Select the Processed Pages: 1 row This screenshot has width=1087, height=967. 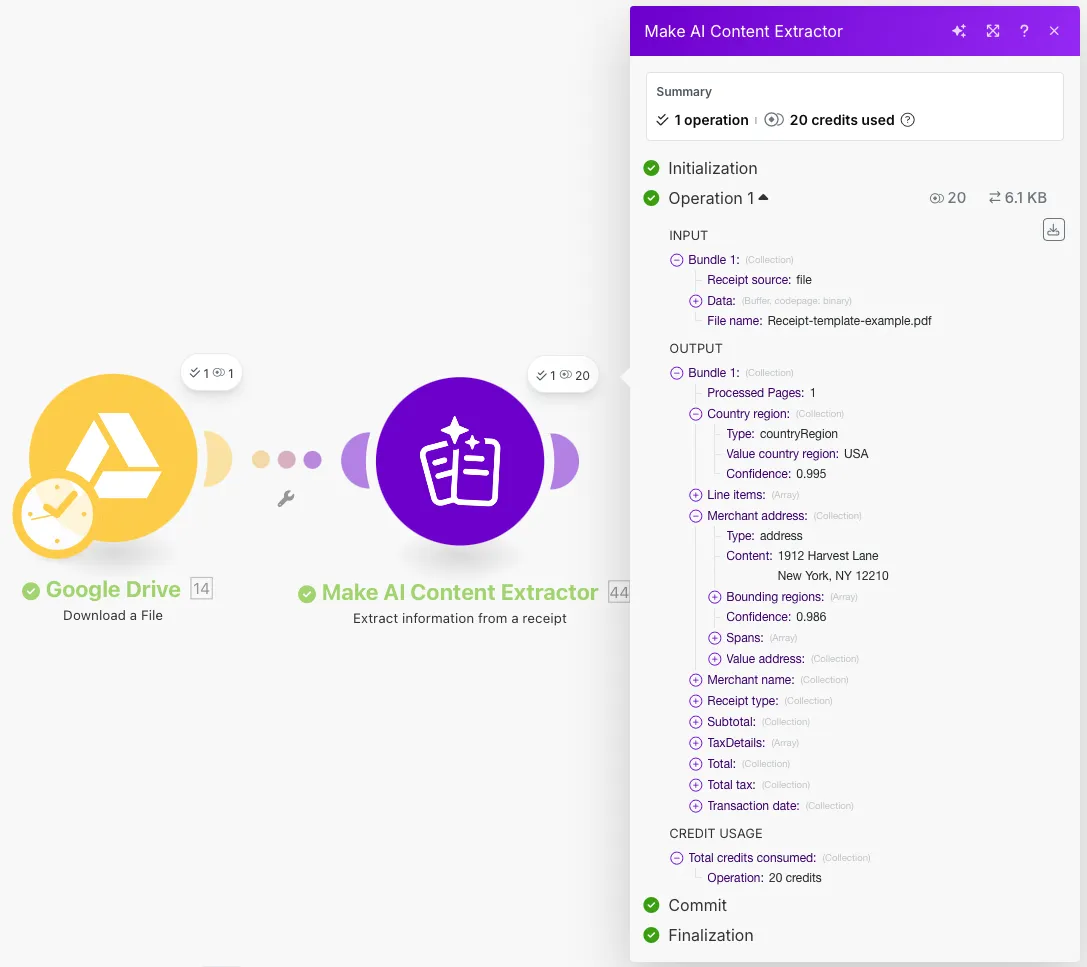(761, 393)
